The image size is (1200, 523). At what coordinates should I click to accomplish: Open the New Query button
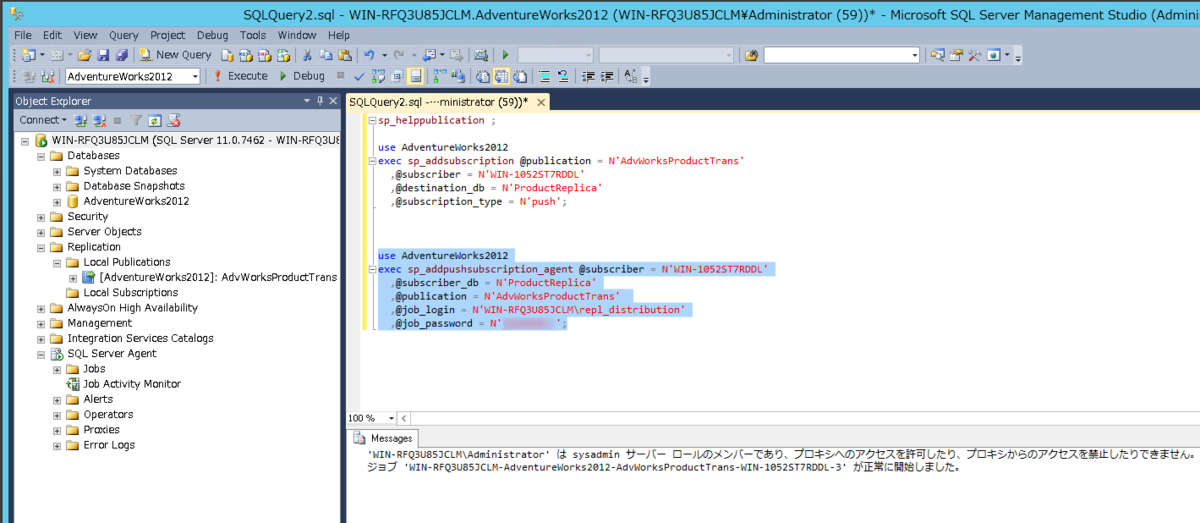[x=176, y=55]
